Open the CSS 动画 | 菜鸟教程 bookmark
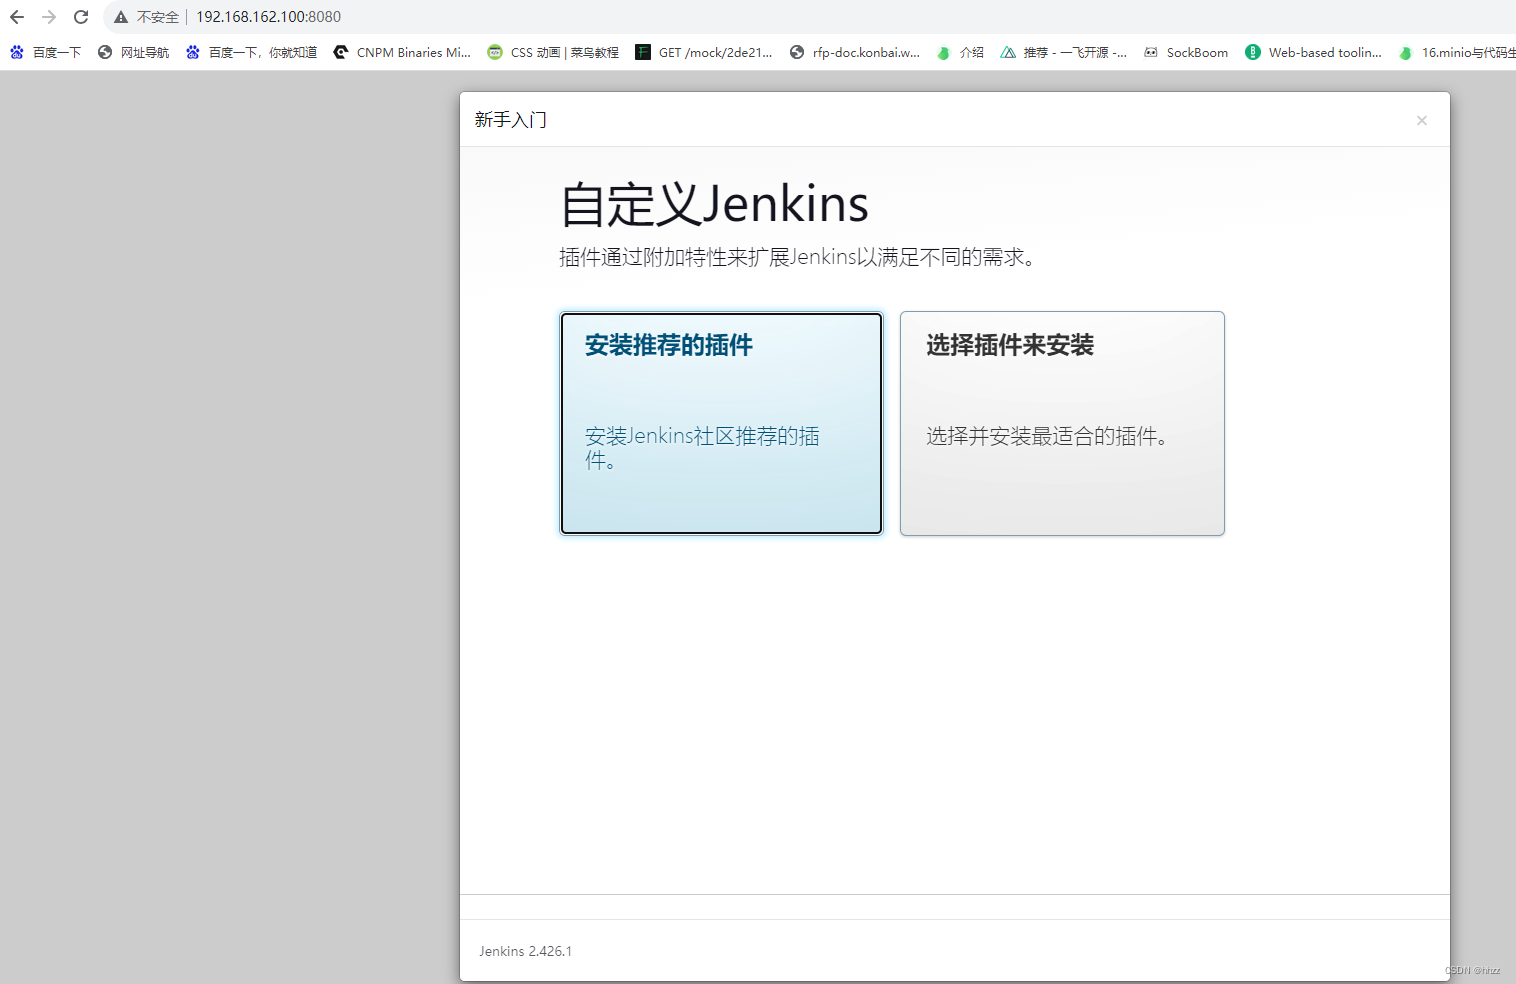Image resolution: width=1516 pixels, height=984 pixels. pyautogui.click(x=553, y=52)
